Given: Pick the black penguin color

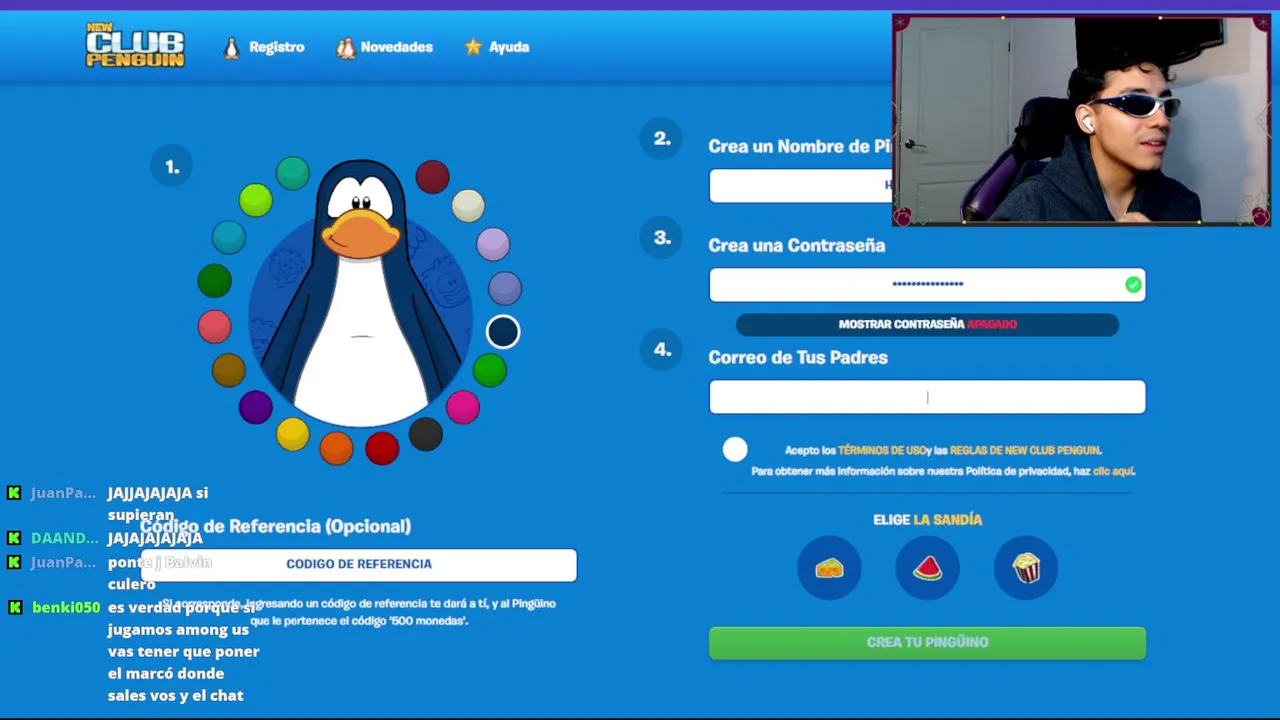Looking at the screenshot, I should tap(425, 434).
